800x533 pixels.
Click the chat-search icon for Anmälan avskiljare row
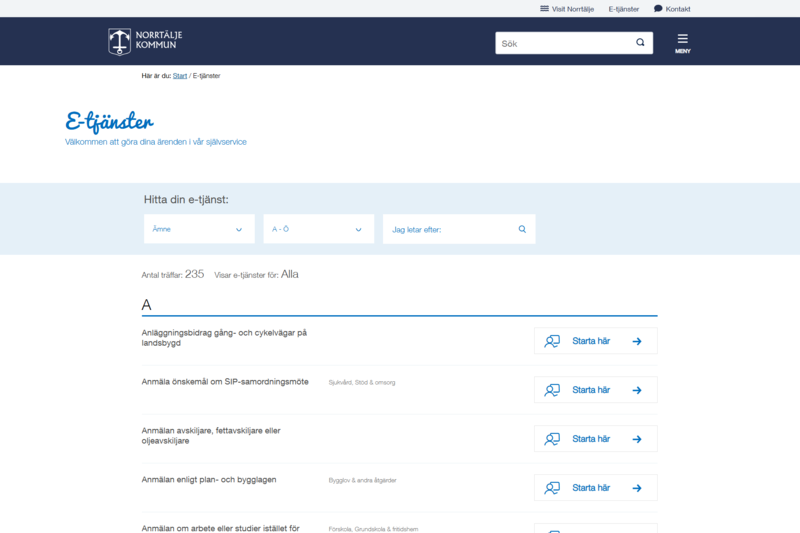(x=551, y=439)
